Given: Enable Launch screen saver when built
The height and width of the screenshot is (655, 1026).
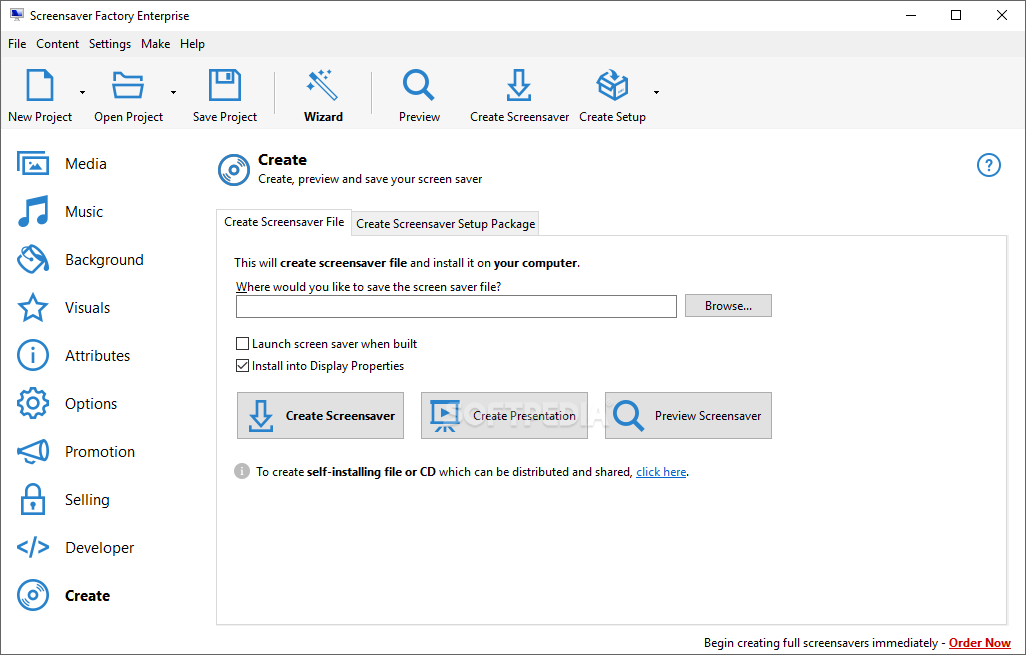Looking at the screenshot, I should (243, 344).
